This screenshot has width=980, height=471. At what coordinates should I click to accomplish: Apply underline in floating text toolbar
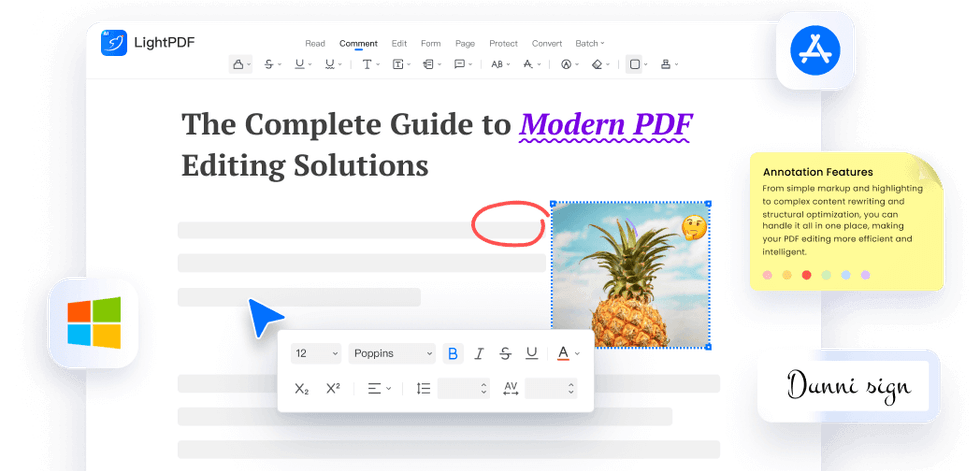click(x=531, y=354)
